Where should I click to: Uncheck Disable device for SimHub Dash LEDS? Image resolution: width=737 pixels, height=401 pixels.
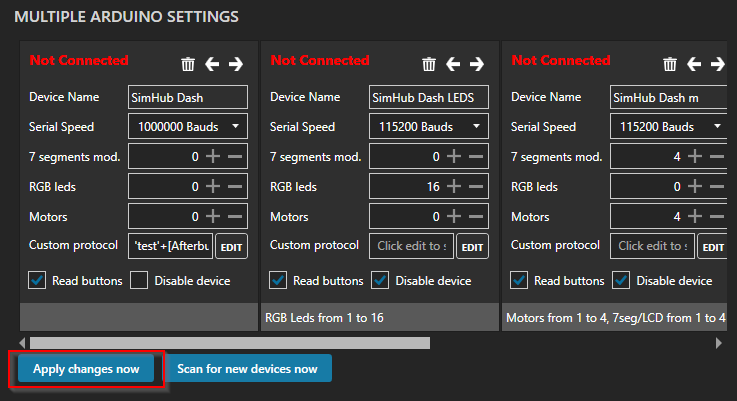(380, 280)
